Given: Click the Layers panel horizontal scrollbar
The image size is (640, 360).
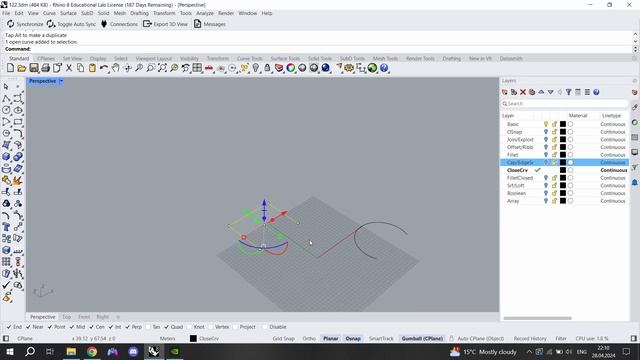Looking at the screenshot, I should coord(538,318).
